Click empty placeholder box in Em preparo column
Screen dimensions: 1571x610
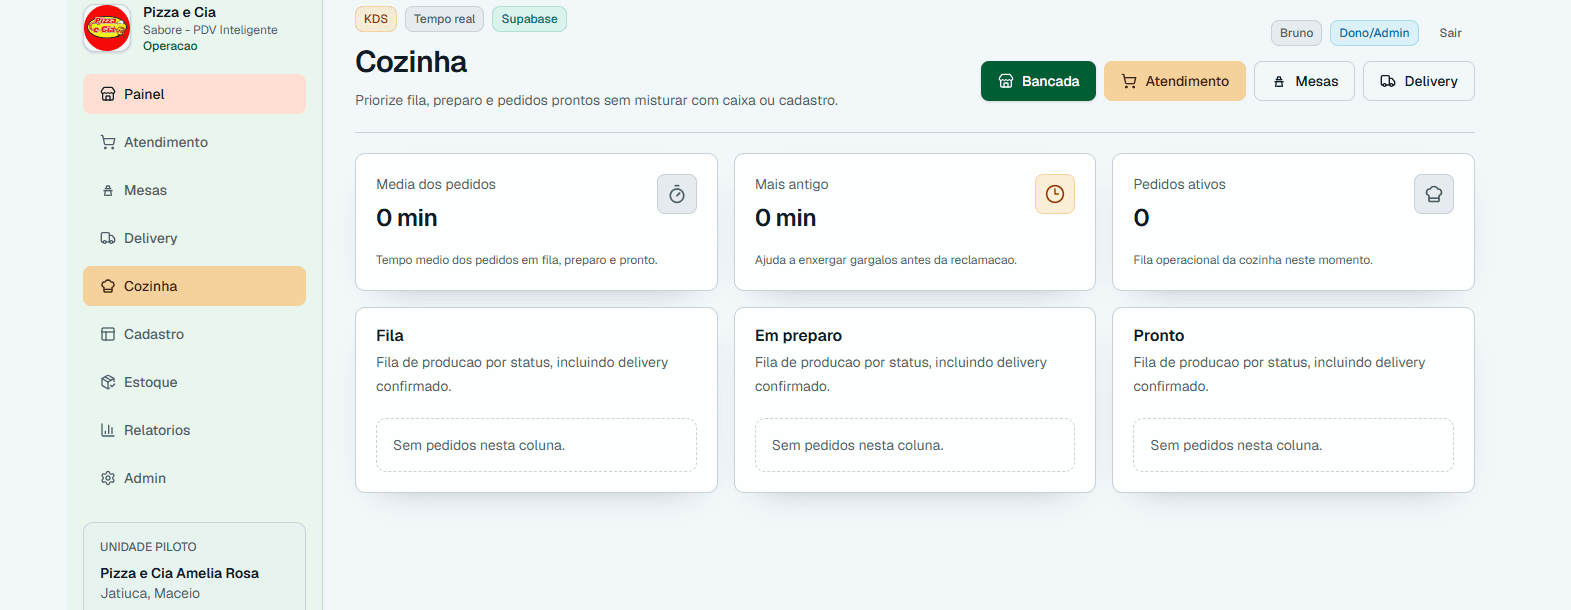coord(914,445)
